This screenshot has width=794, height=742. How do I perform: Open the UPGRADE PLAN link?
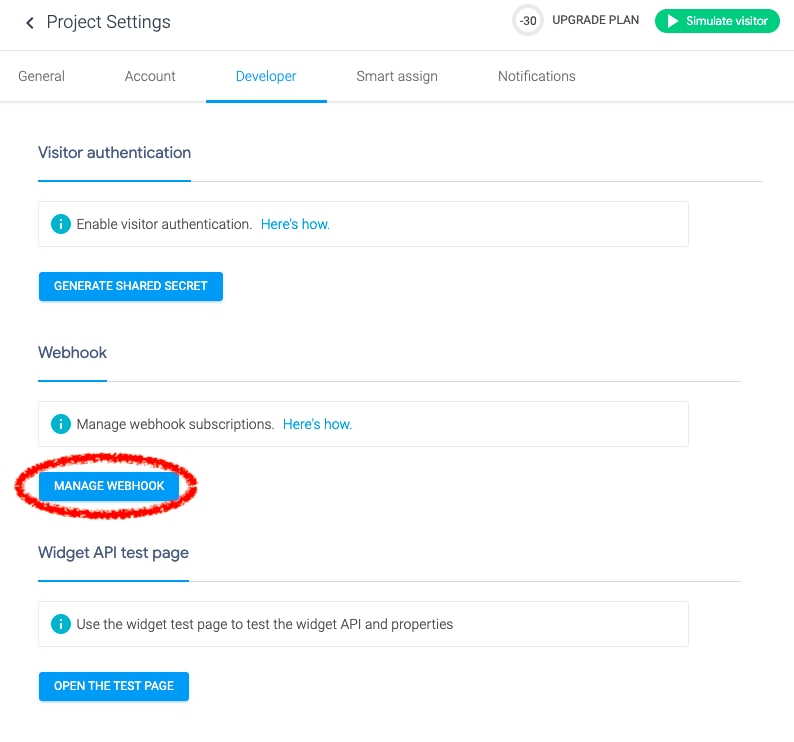click(x=594, y=21)
